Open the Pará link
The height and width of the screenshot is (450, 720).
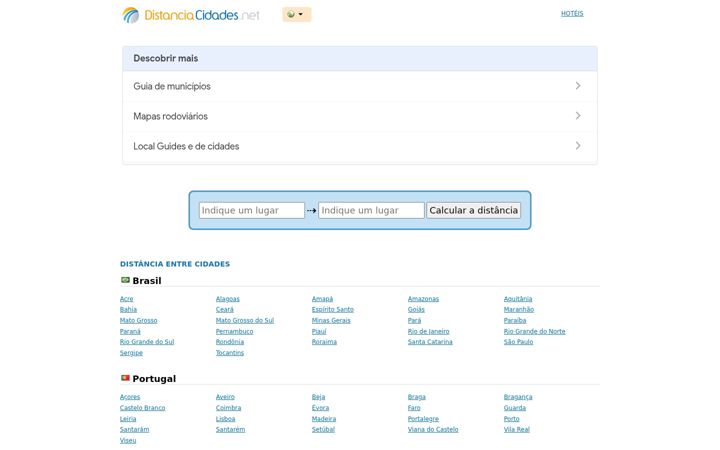pyautogui.click(x=414, y=321)
